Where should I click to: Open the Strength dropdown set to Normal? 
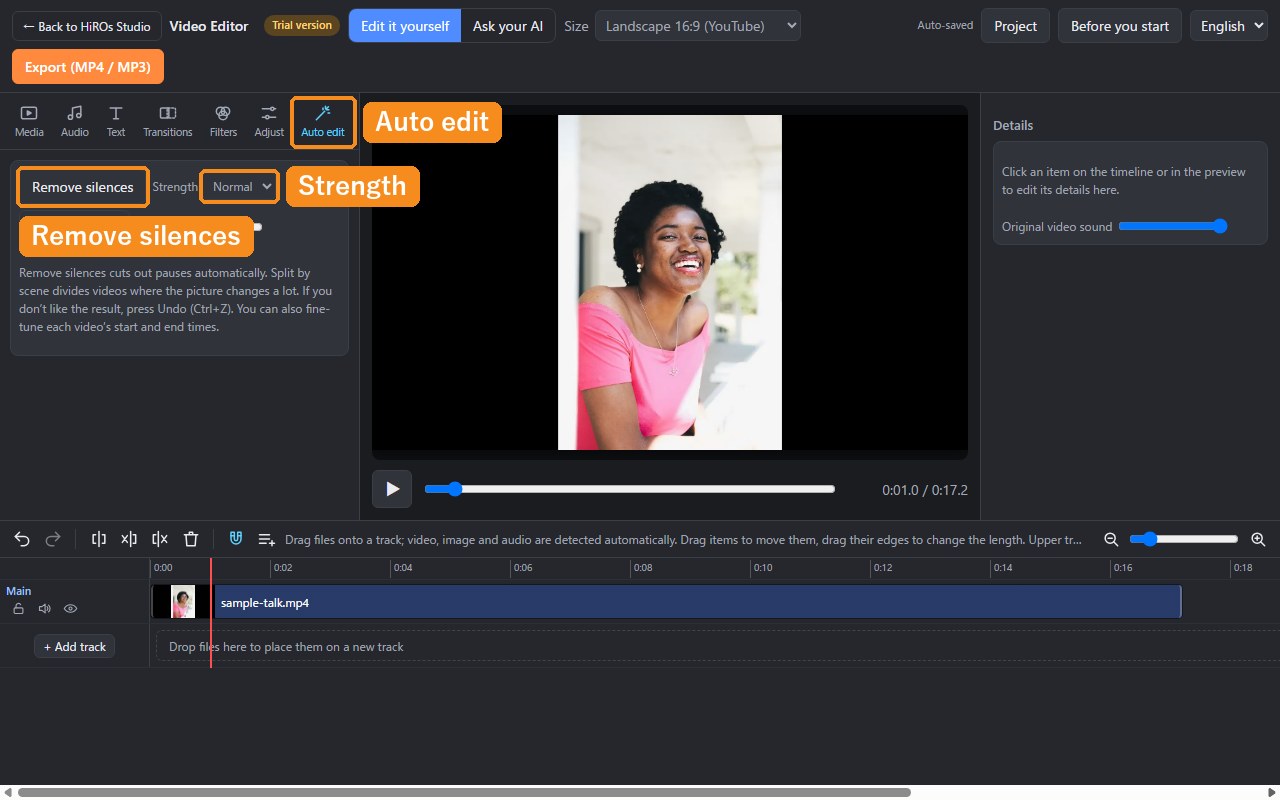tap(239, 187)
